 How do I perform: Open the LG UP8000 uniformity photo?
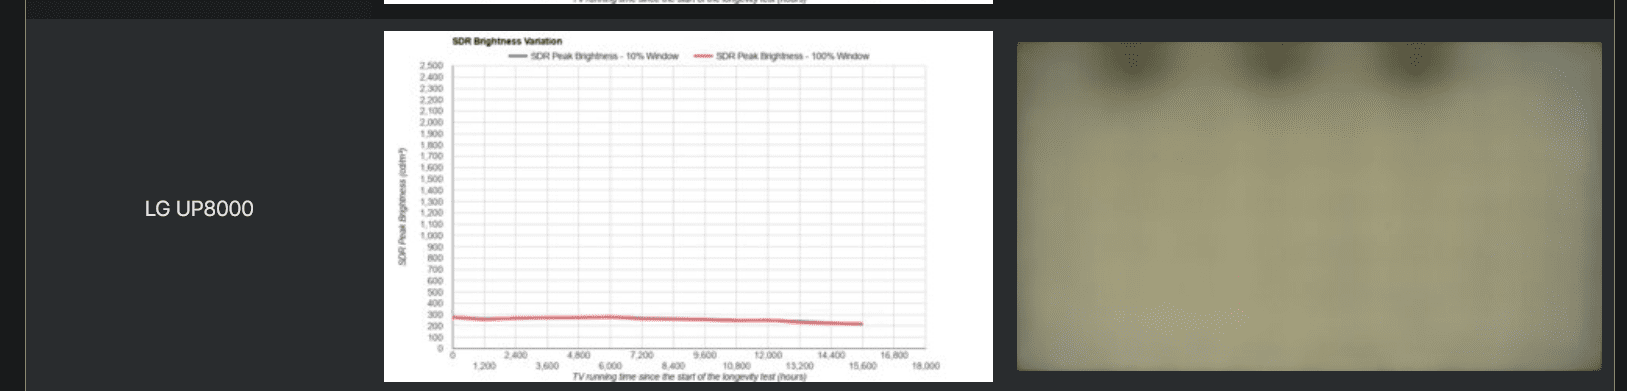pos(1309,206)
